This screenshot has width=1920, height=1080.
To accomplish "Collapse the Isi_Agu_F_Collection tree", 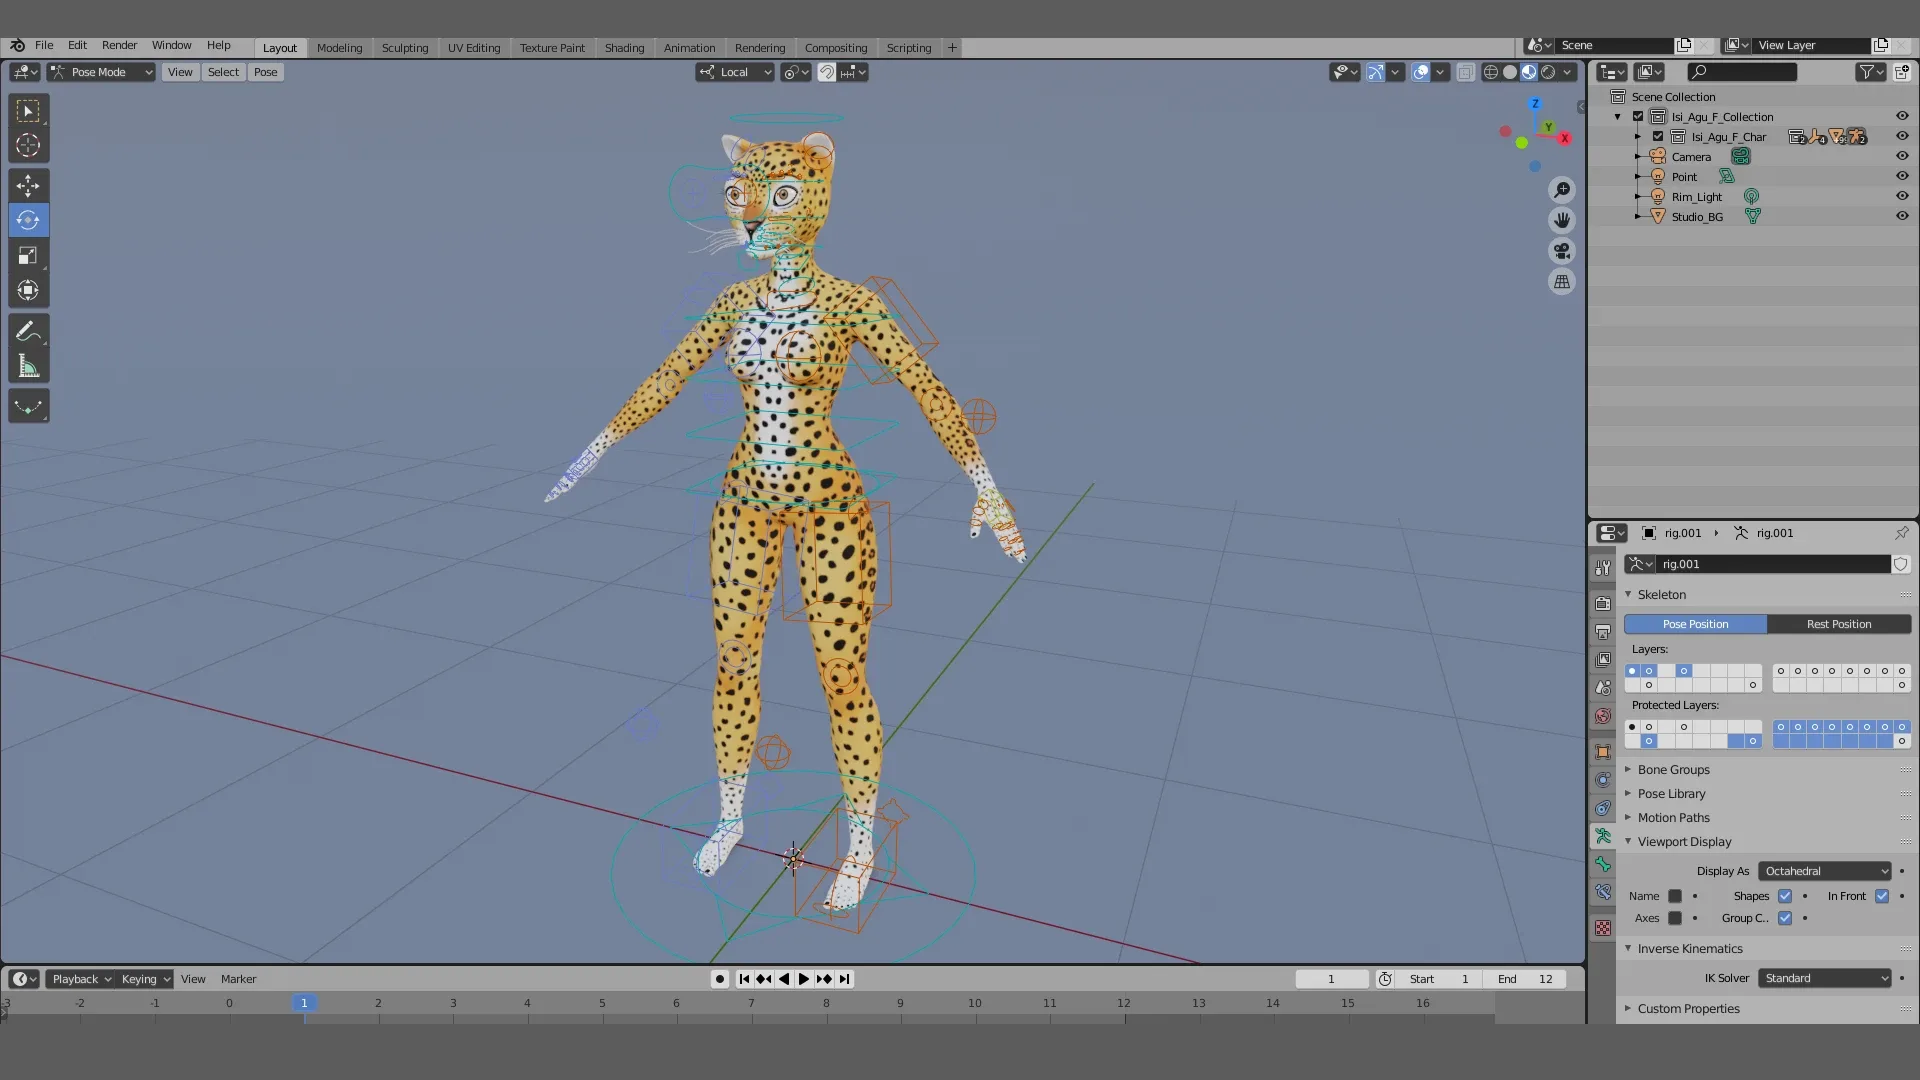I will [x=1618, y=117].
